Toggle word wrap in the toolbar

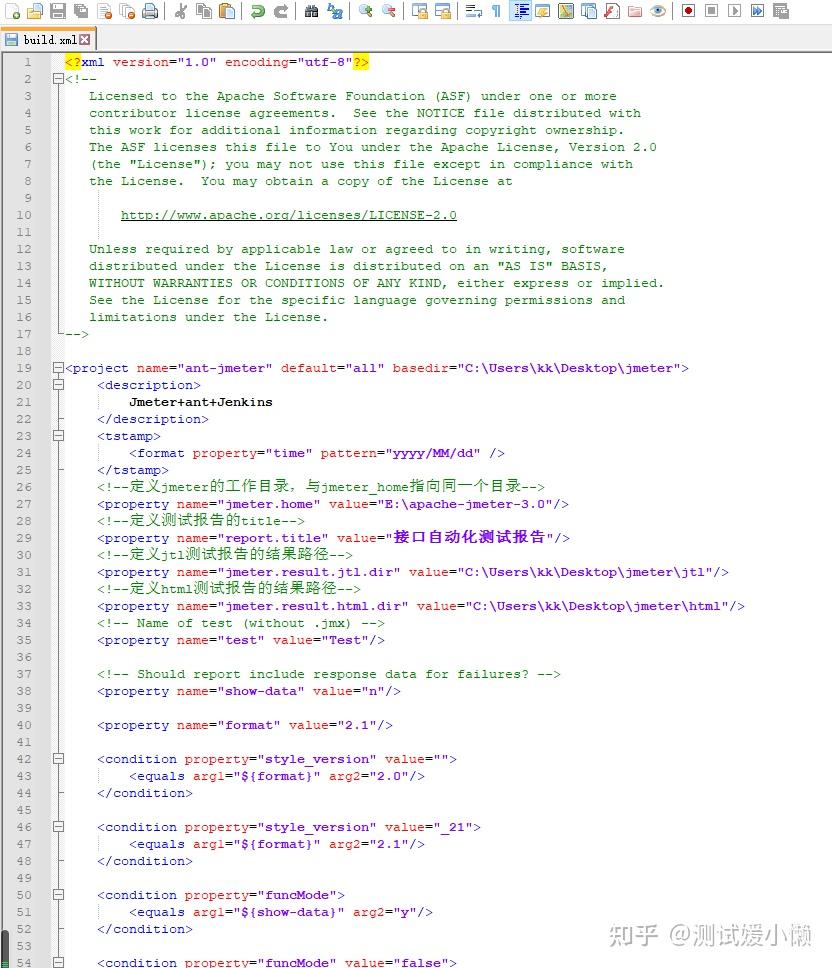473,10
